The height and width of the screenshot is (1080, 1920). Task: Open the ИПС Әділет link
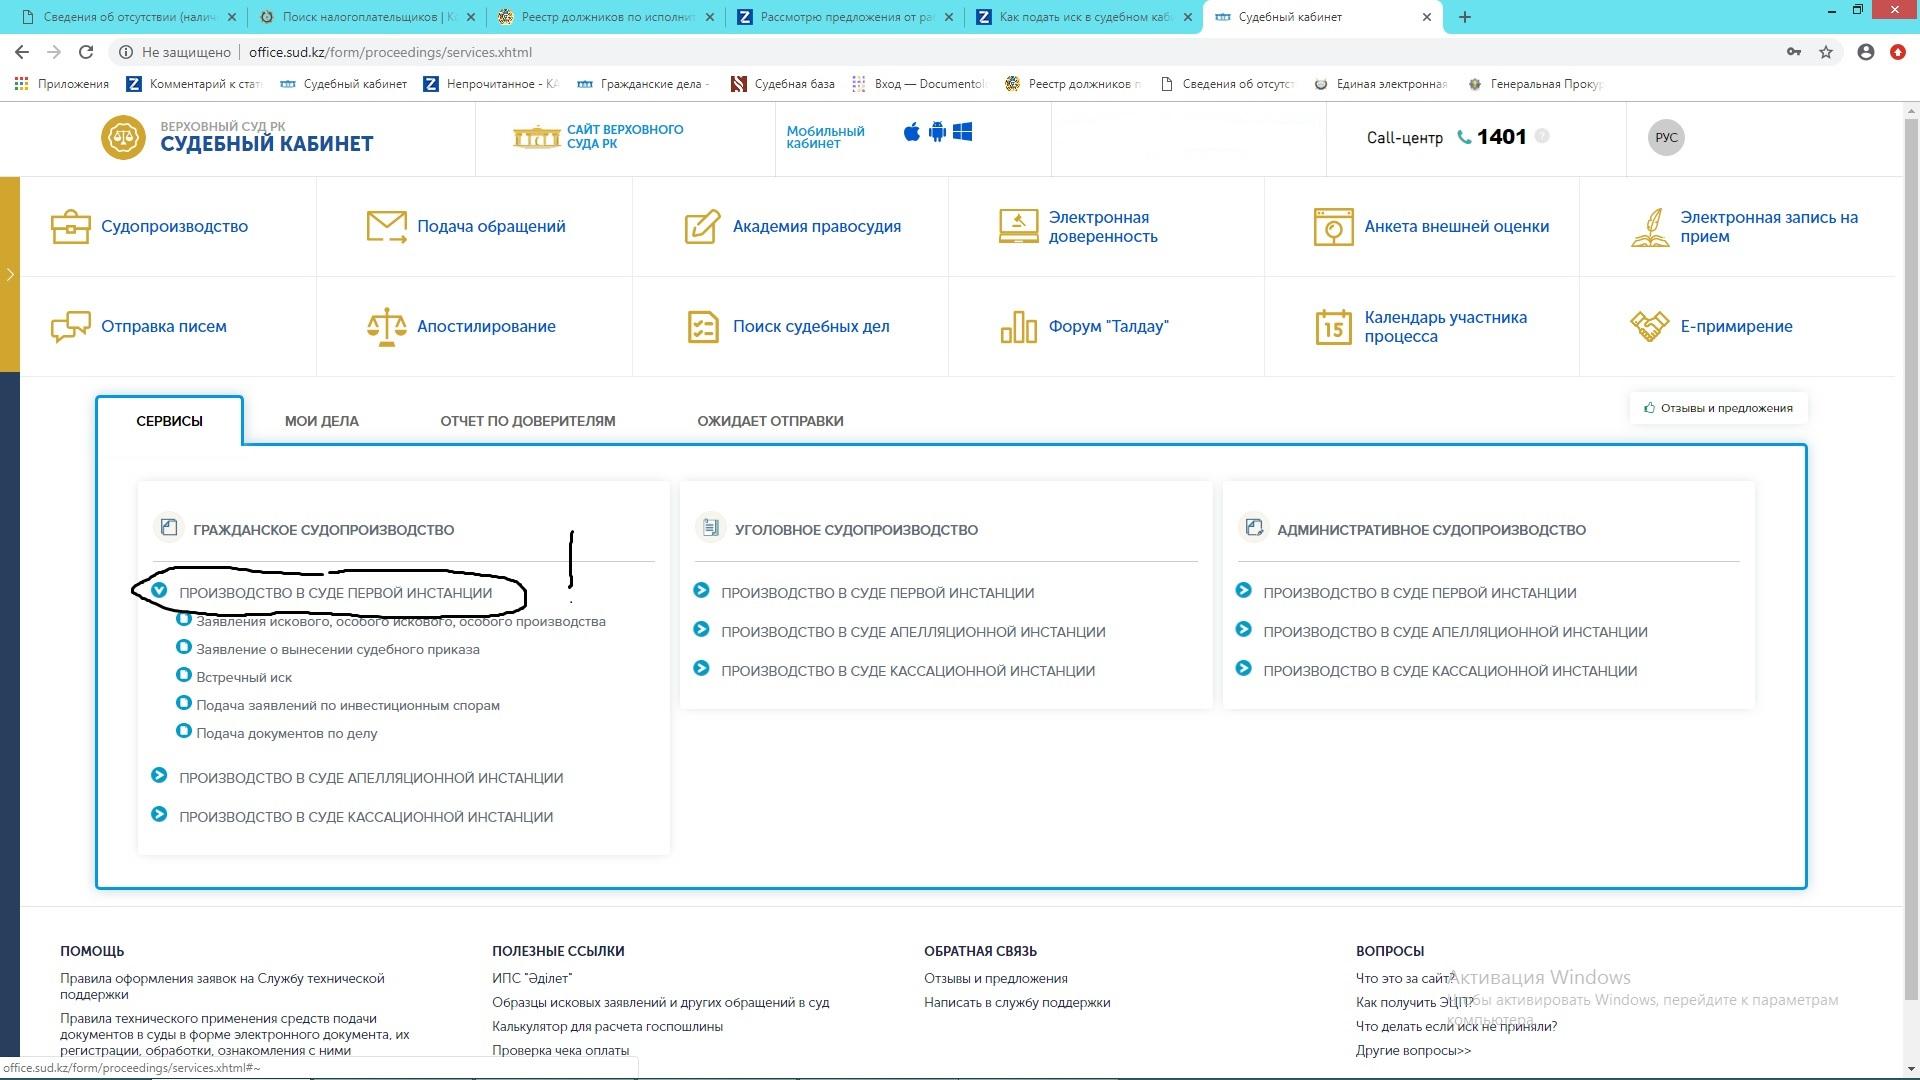coord(532,978)
